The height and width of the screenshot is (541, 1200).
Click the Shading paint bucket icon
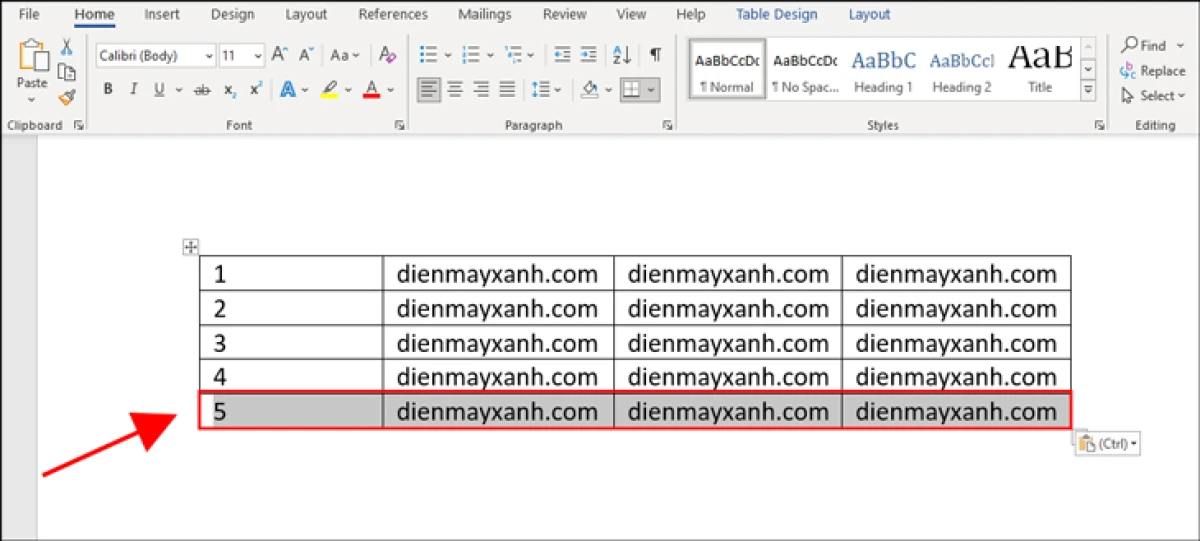(590, 90)
